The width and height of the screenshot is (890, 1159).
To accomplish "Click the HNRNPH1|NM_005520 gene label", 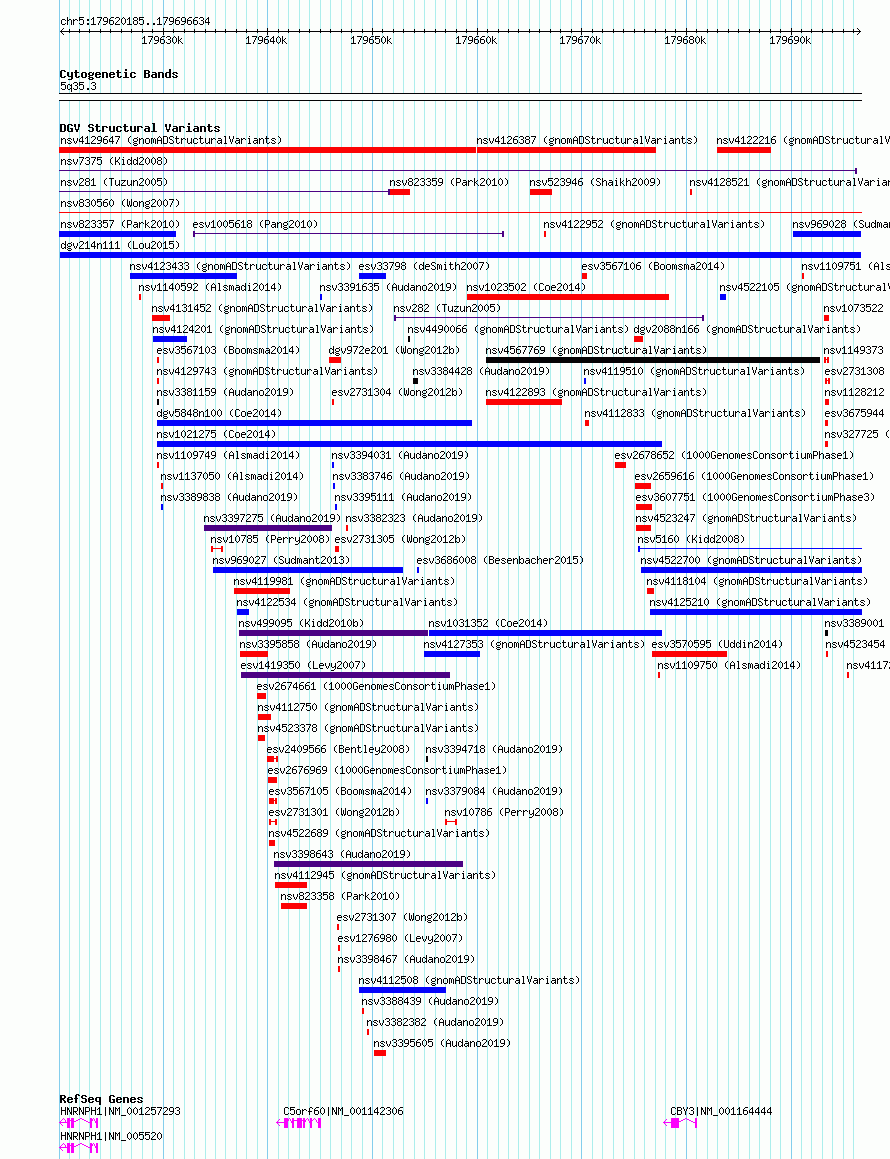I will pyautogui.click(x=111, y=1137).
